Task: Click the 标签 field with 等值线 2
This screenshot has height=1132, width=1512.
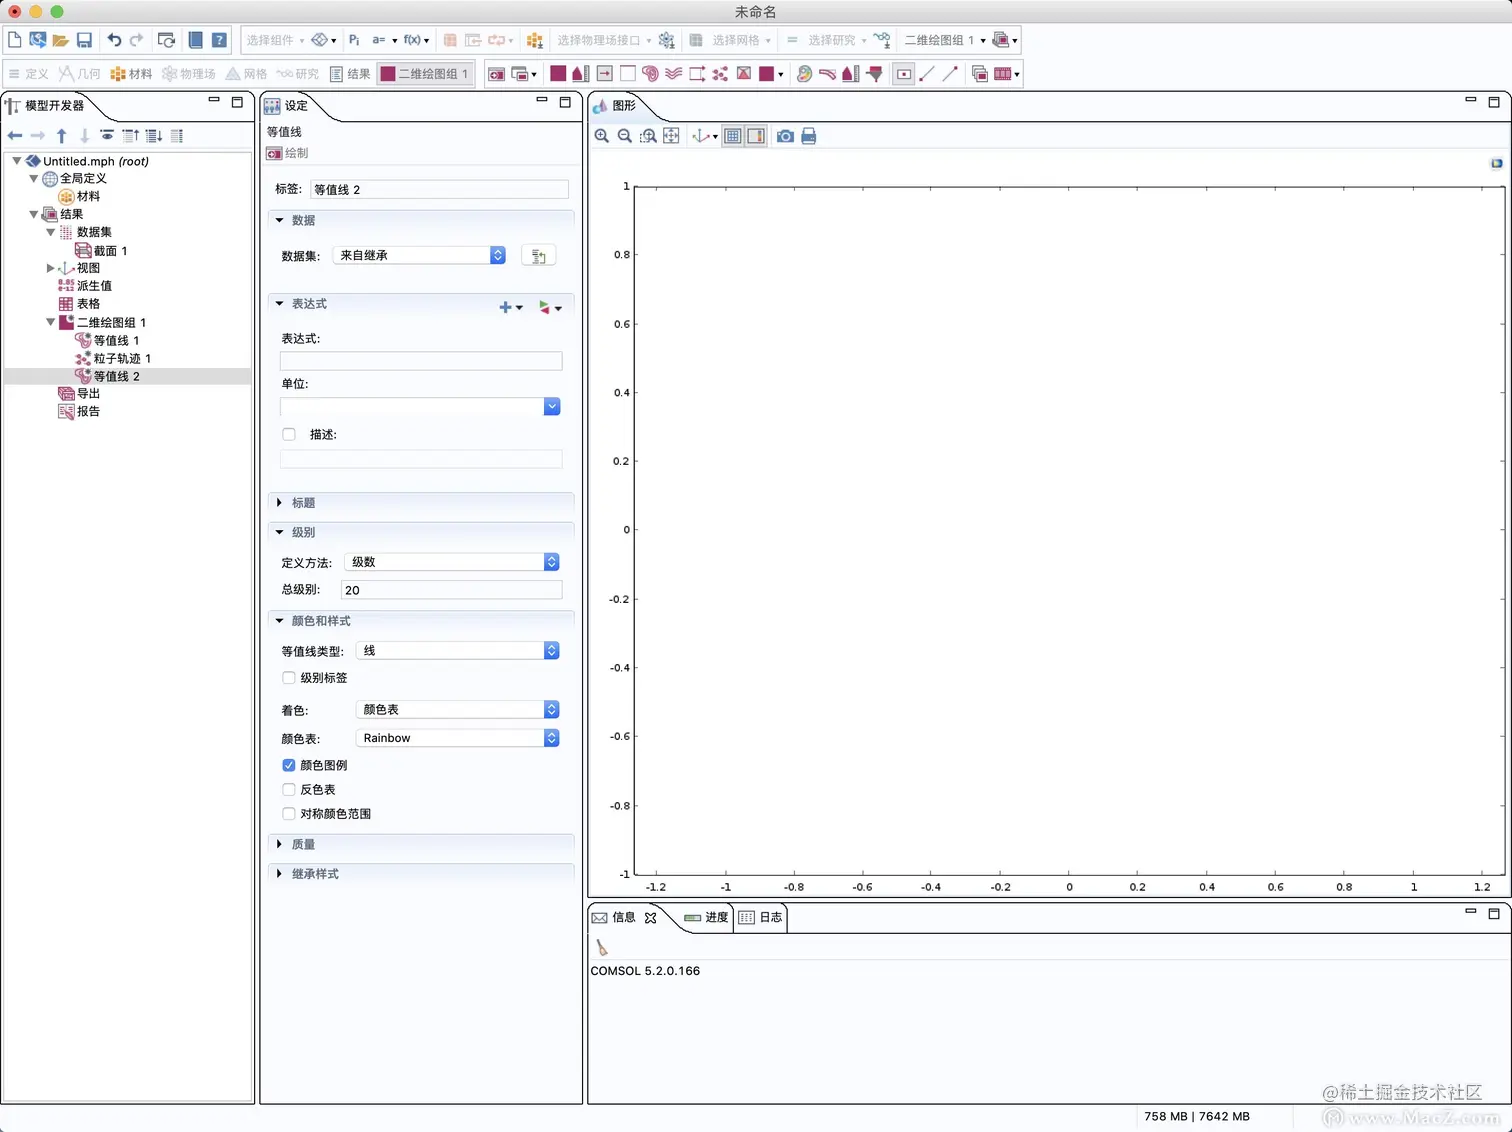Action: (x=439, y=190)
